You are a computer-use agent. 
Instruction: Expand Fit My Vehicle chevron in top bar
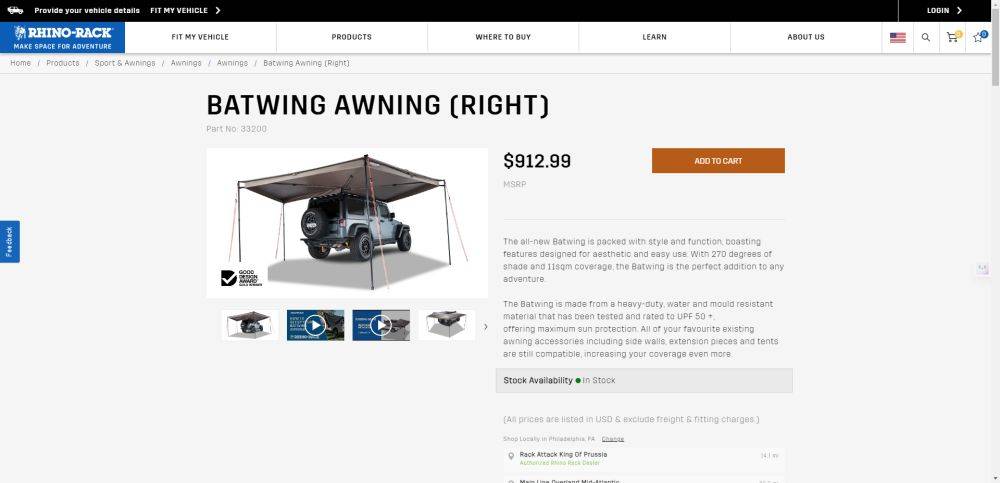coord(218,10)
